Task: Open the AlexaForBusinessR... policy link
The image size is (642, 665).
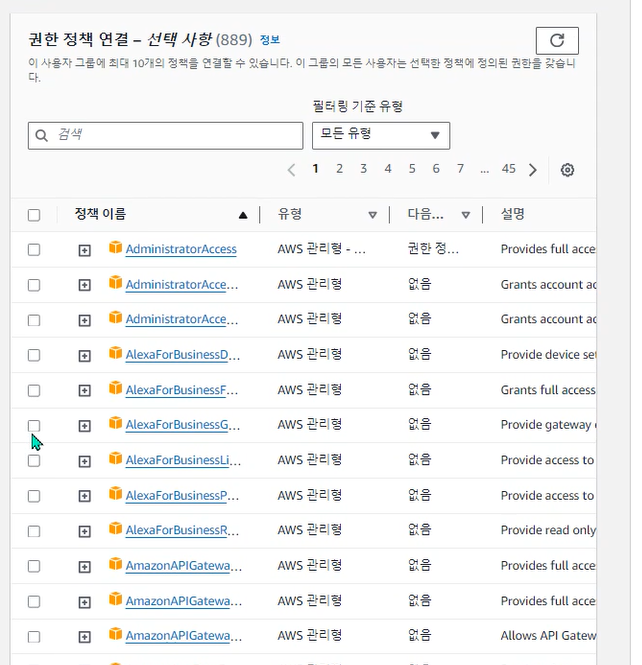Action: [x=182, y=531]
